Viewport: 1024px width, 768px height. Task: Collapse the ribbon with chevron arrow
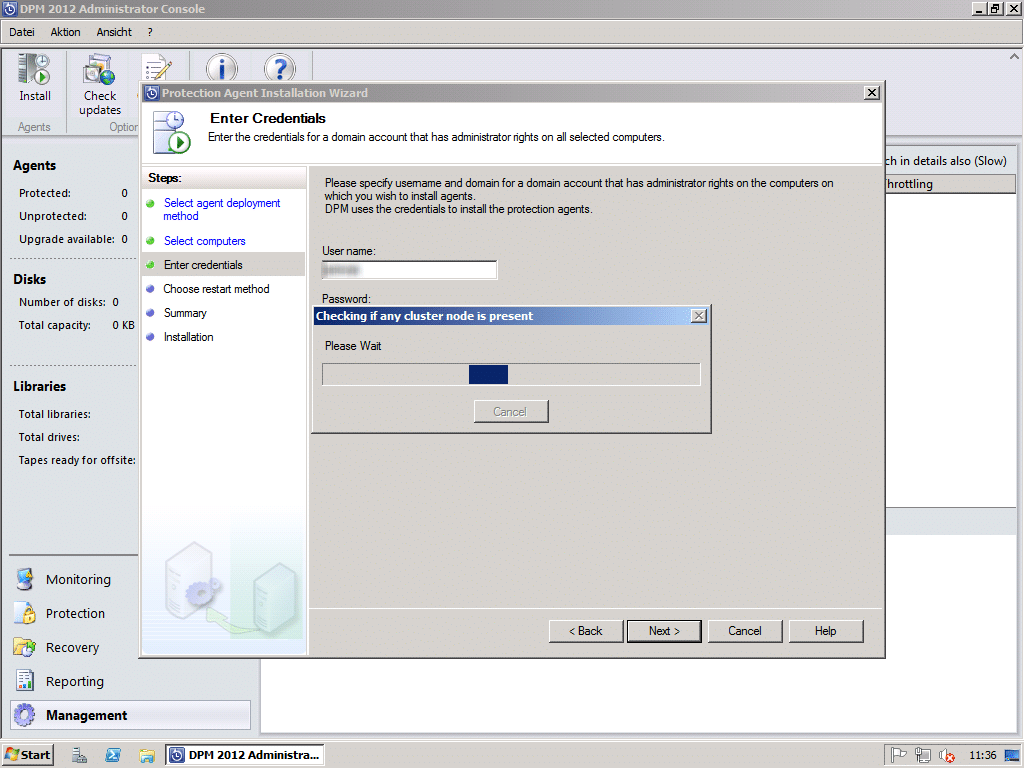pos(1014,57)
